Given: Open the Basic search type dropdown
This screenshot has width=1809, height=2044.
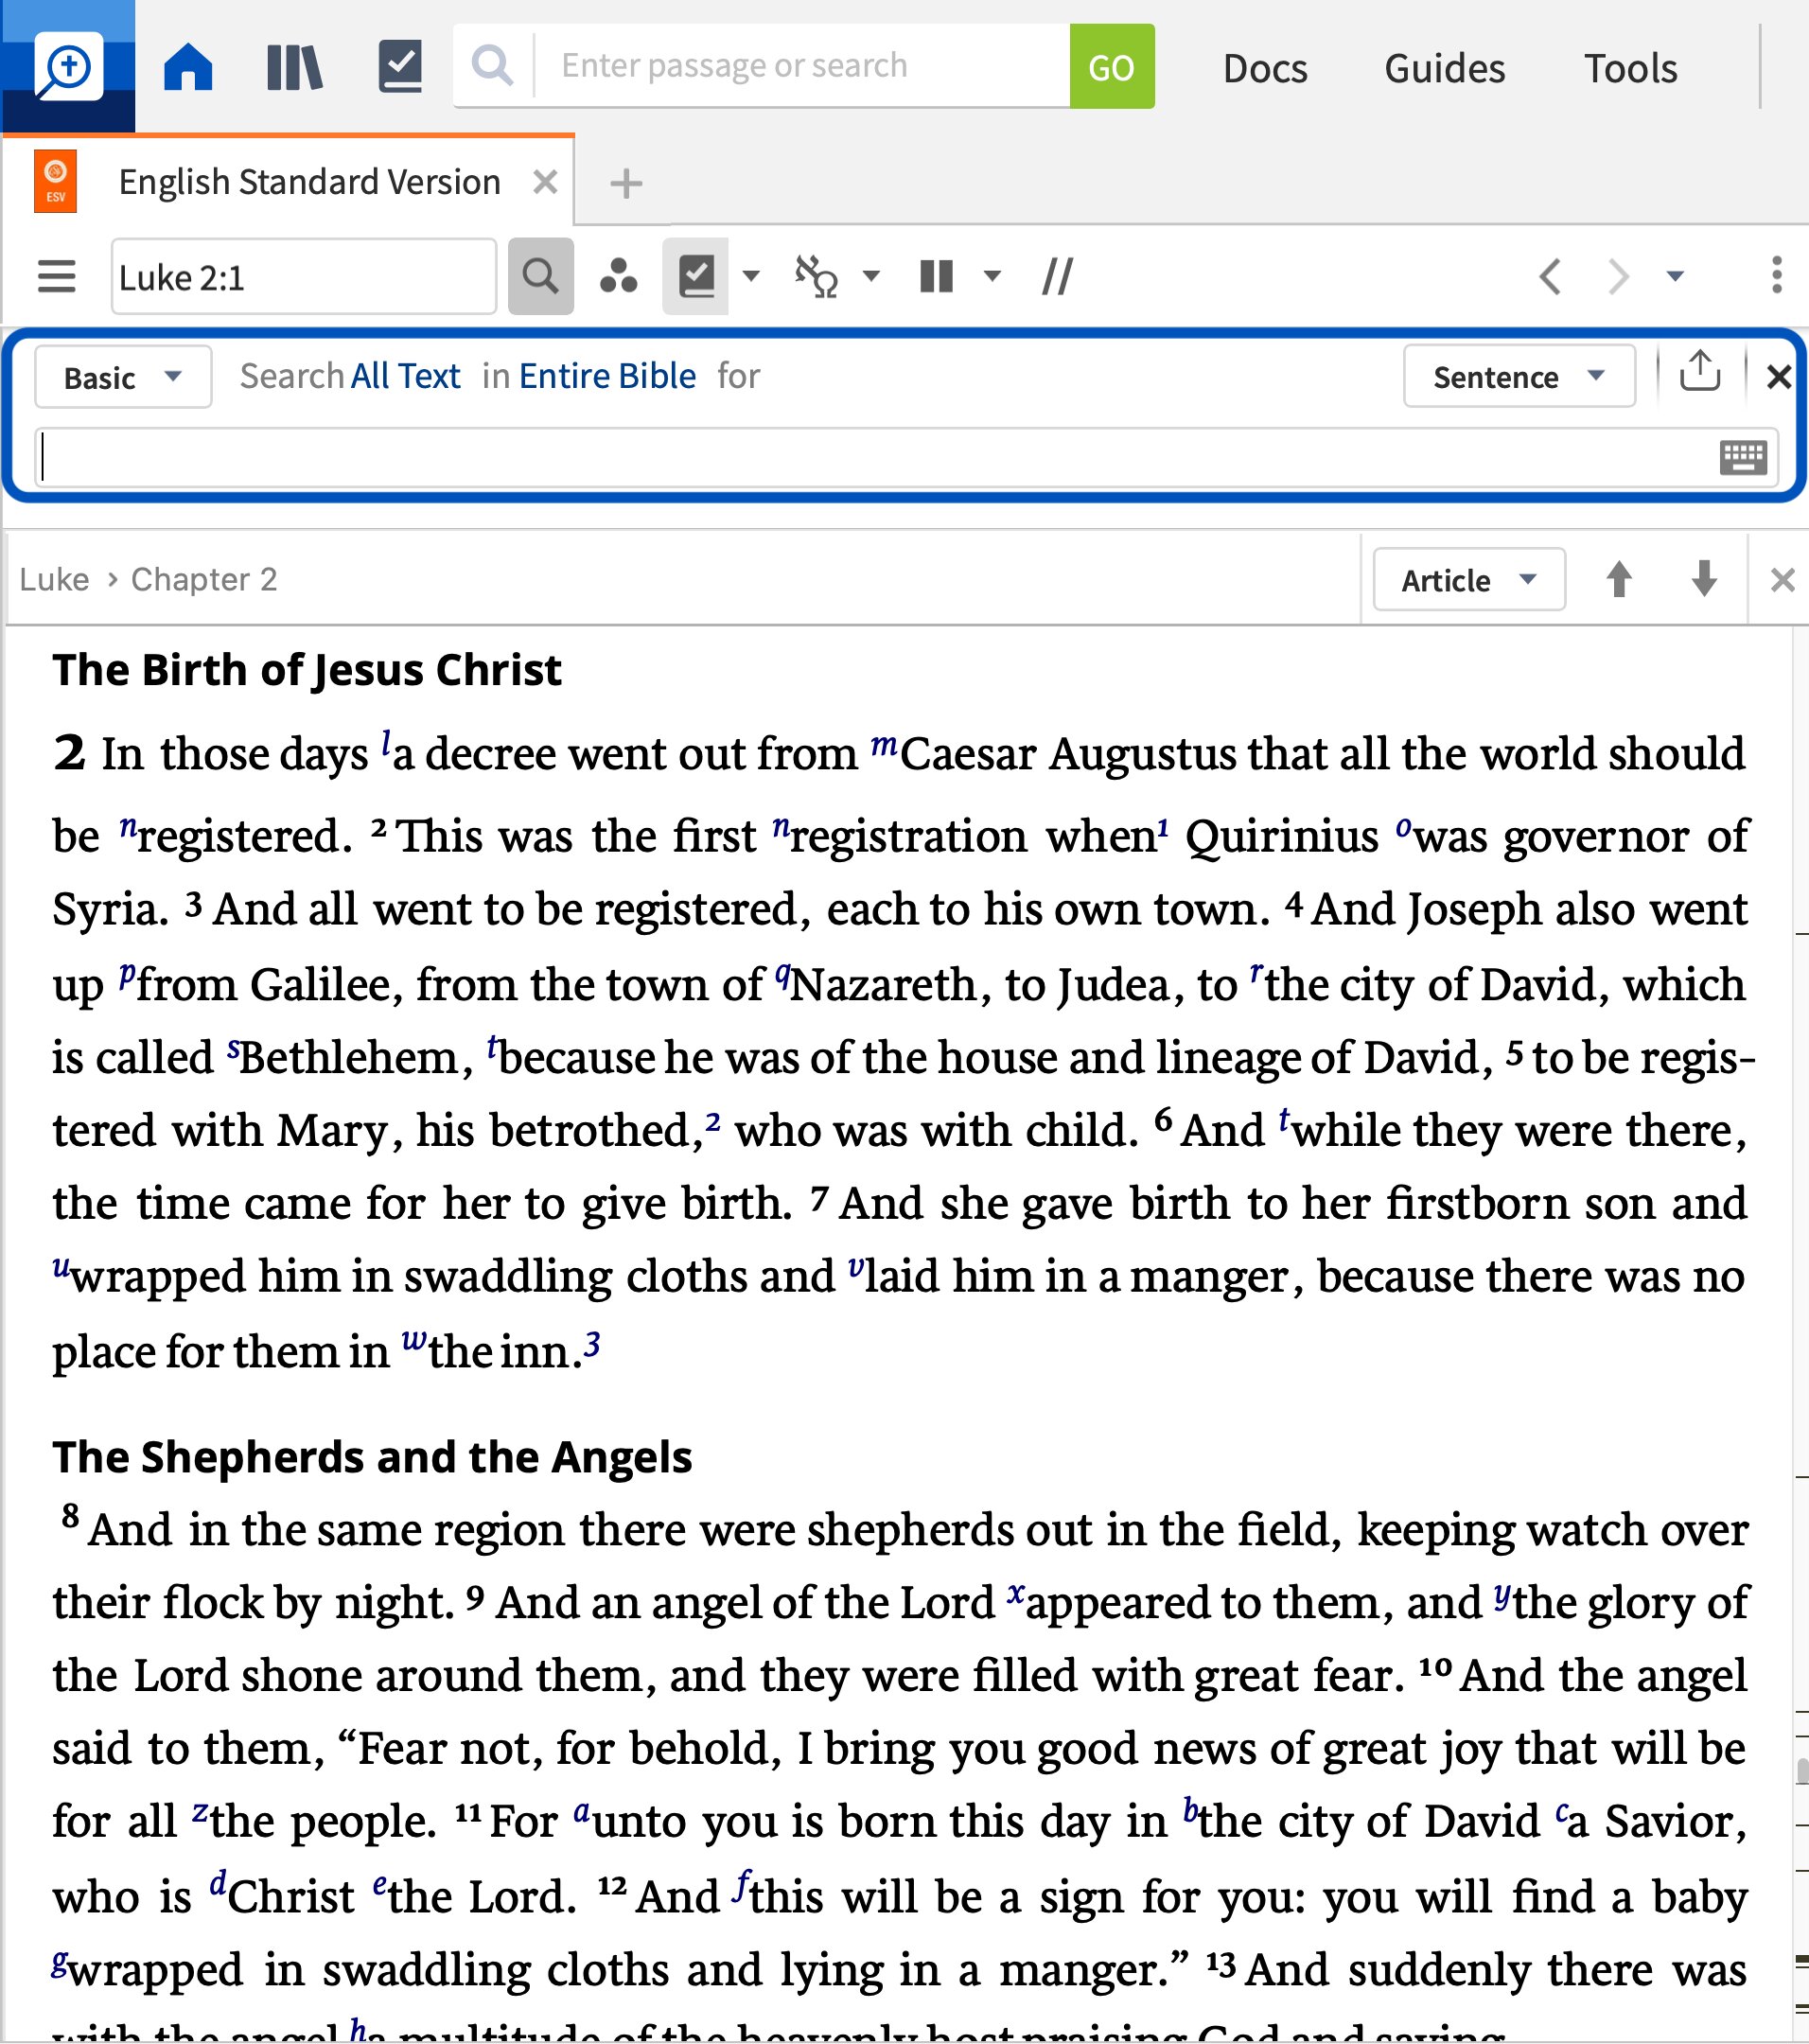Looking at the screenshot, I should coord(123,377).
